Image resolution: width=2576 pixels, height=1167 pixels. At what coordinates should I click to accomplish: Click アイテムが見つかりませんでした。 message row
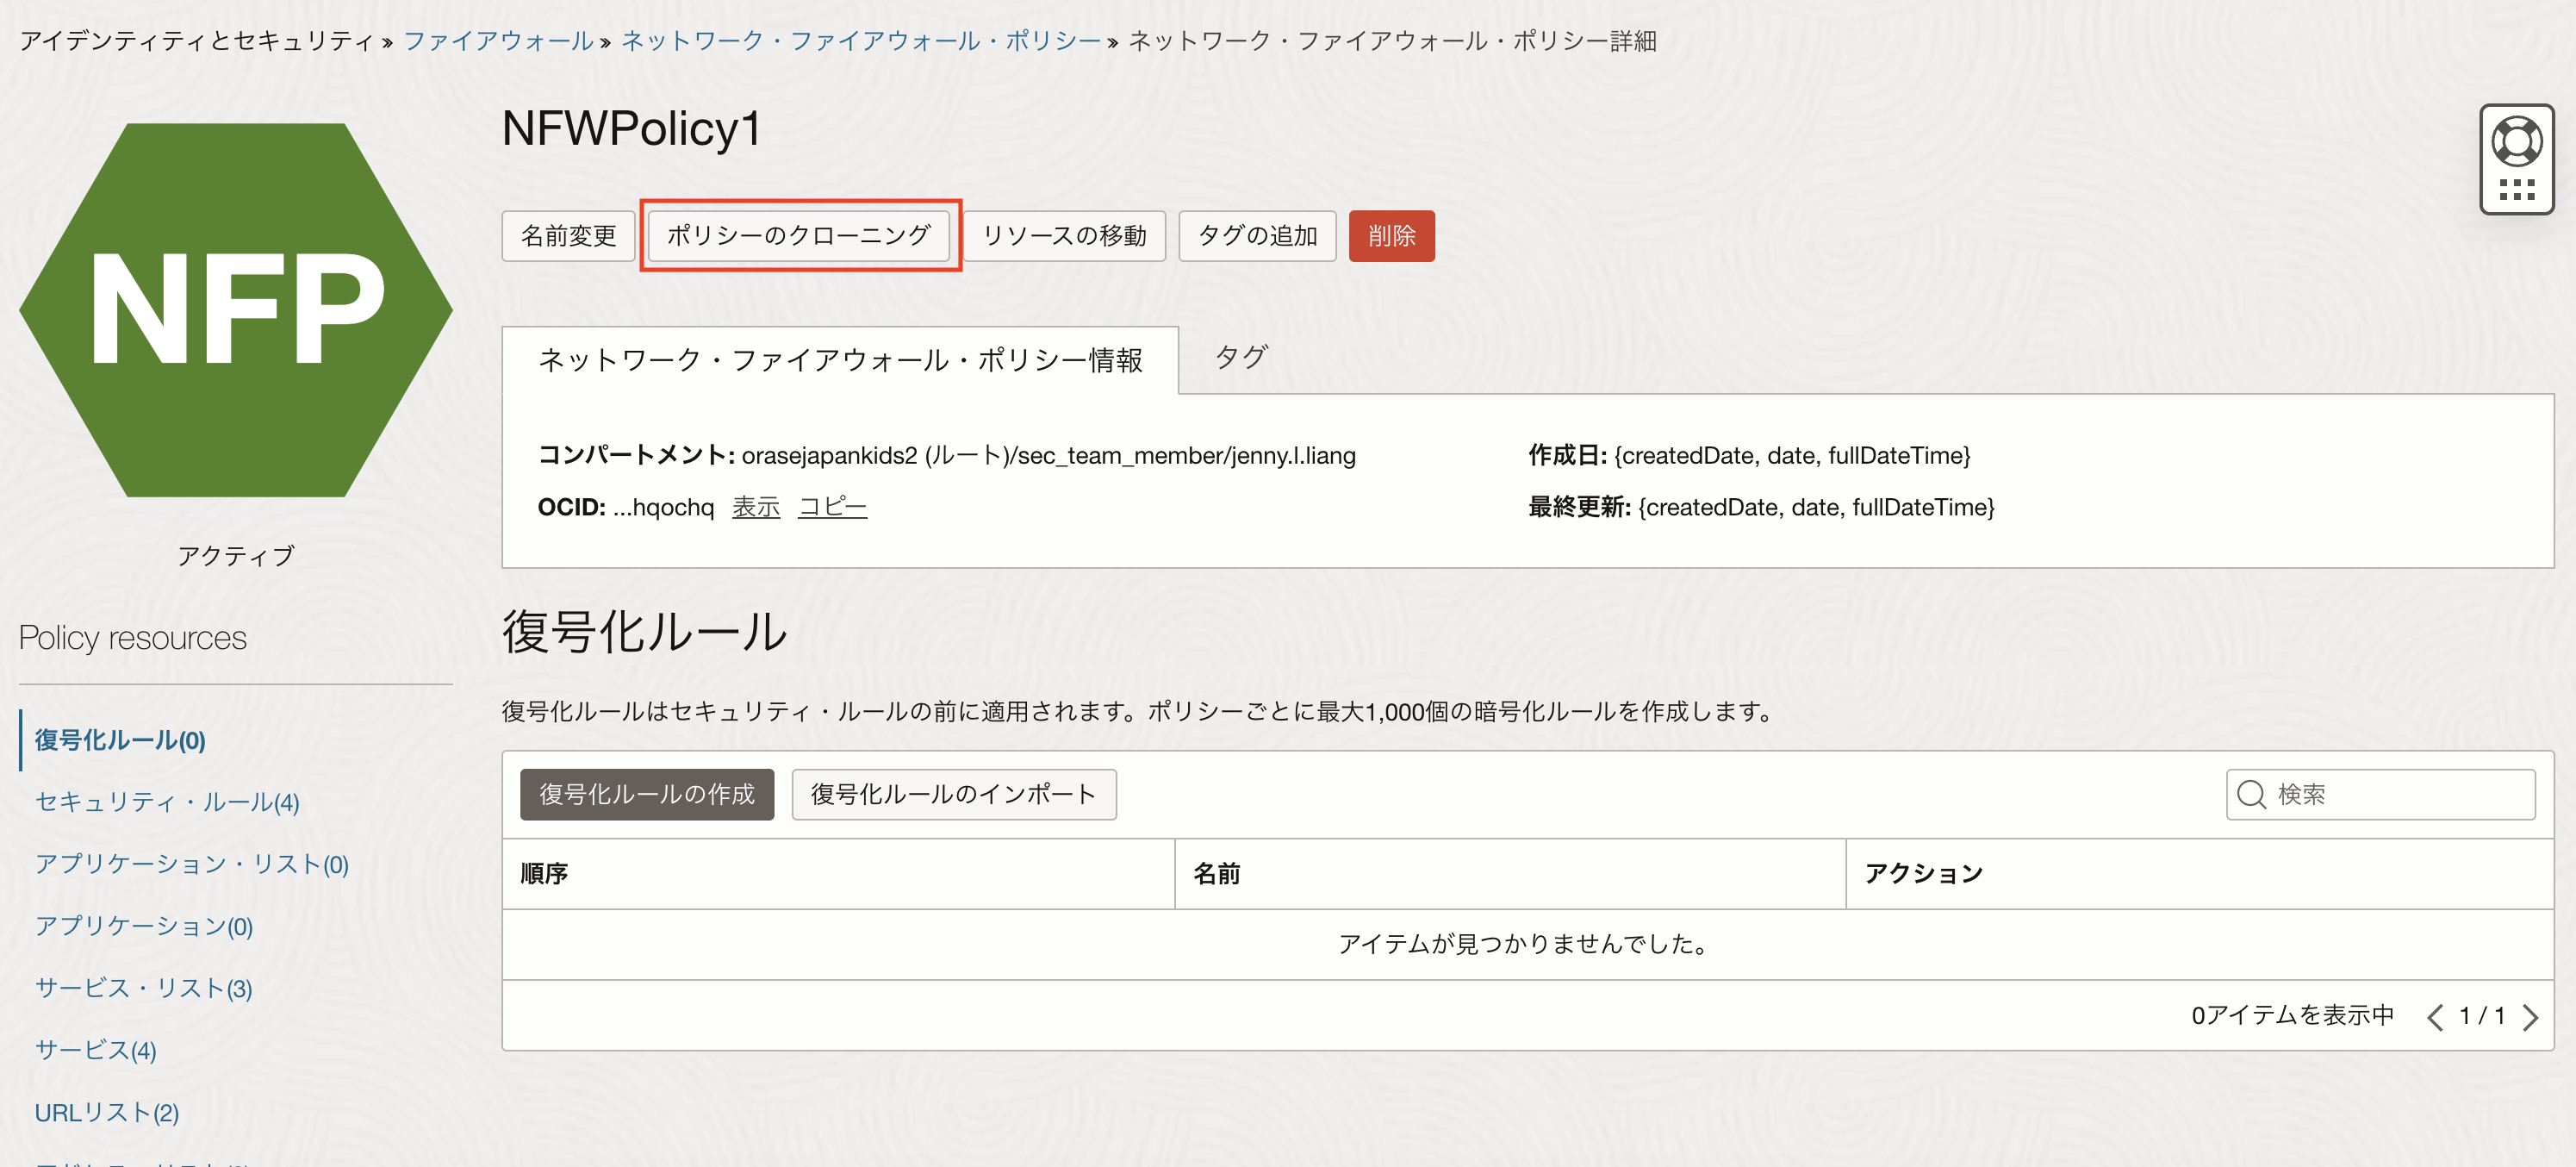(x=1527, y=944)
